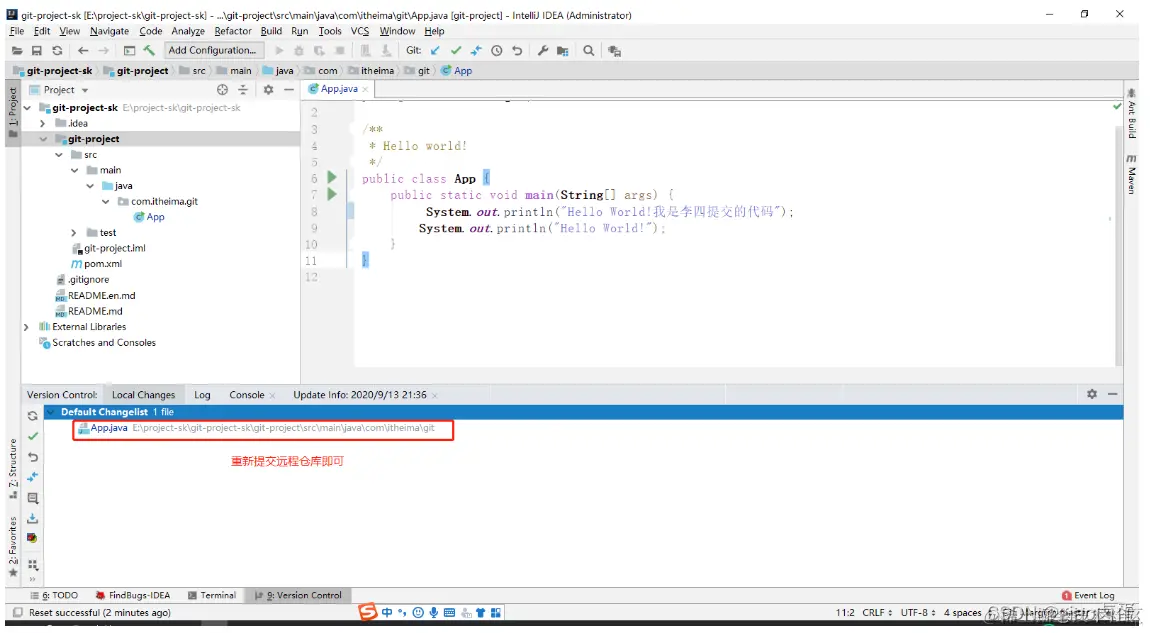
Task: Select .gitignore file in project tree
Action: pos(82,279)
